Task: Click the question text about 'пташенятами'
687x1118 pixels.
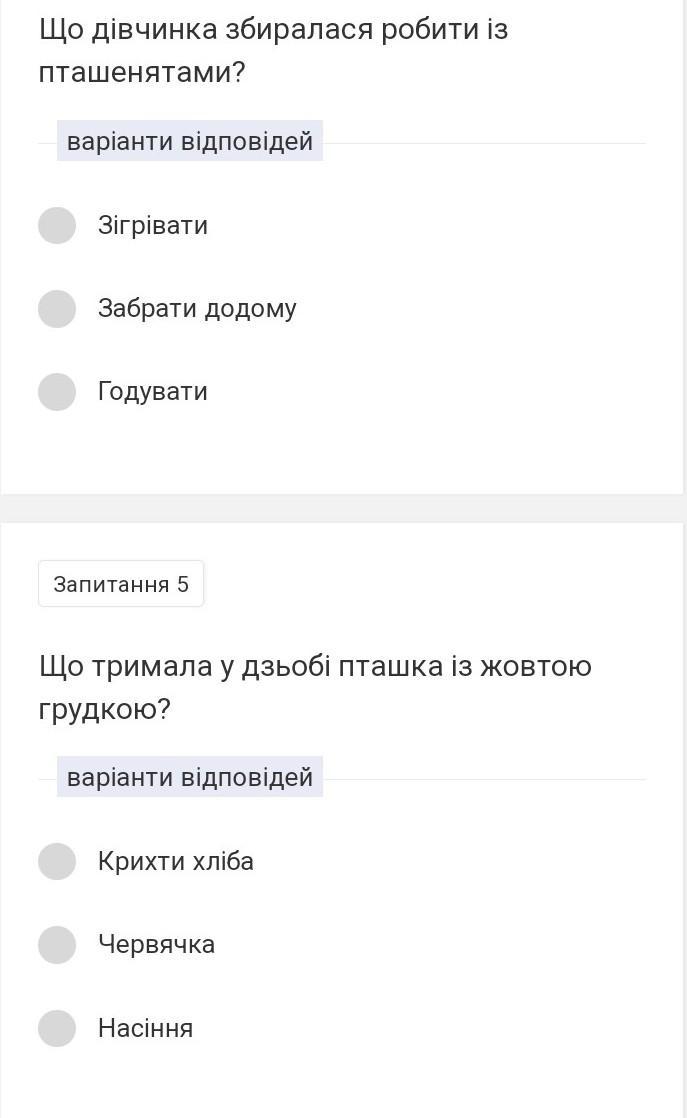Action: coord(273,51)
